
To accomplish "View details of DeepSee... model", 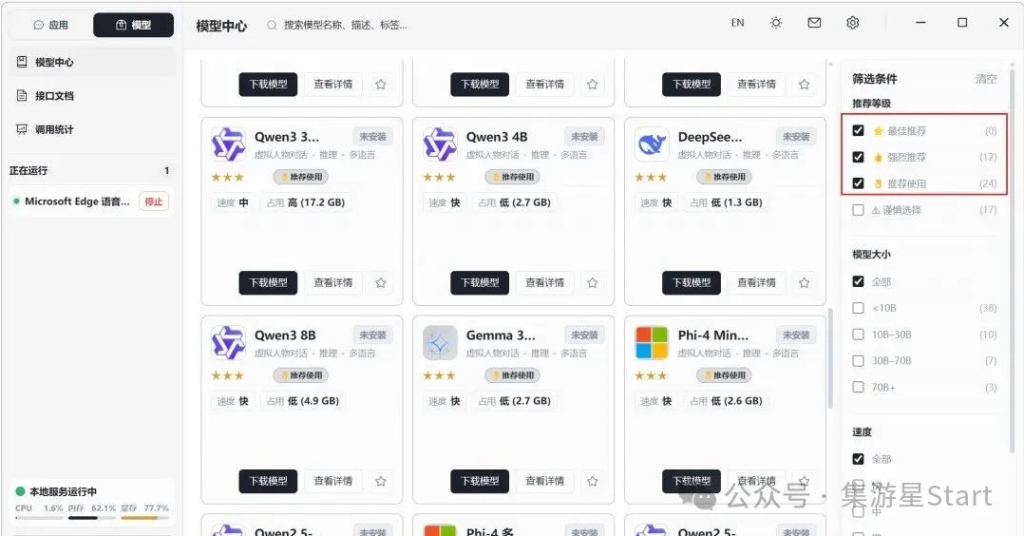I will tap(756, 283).
